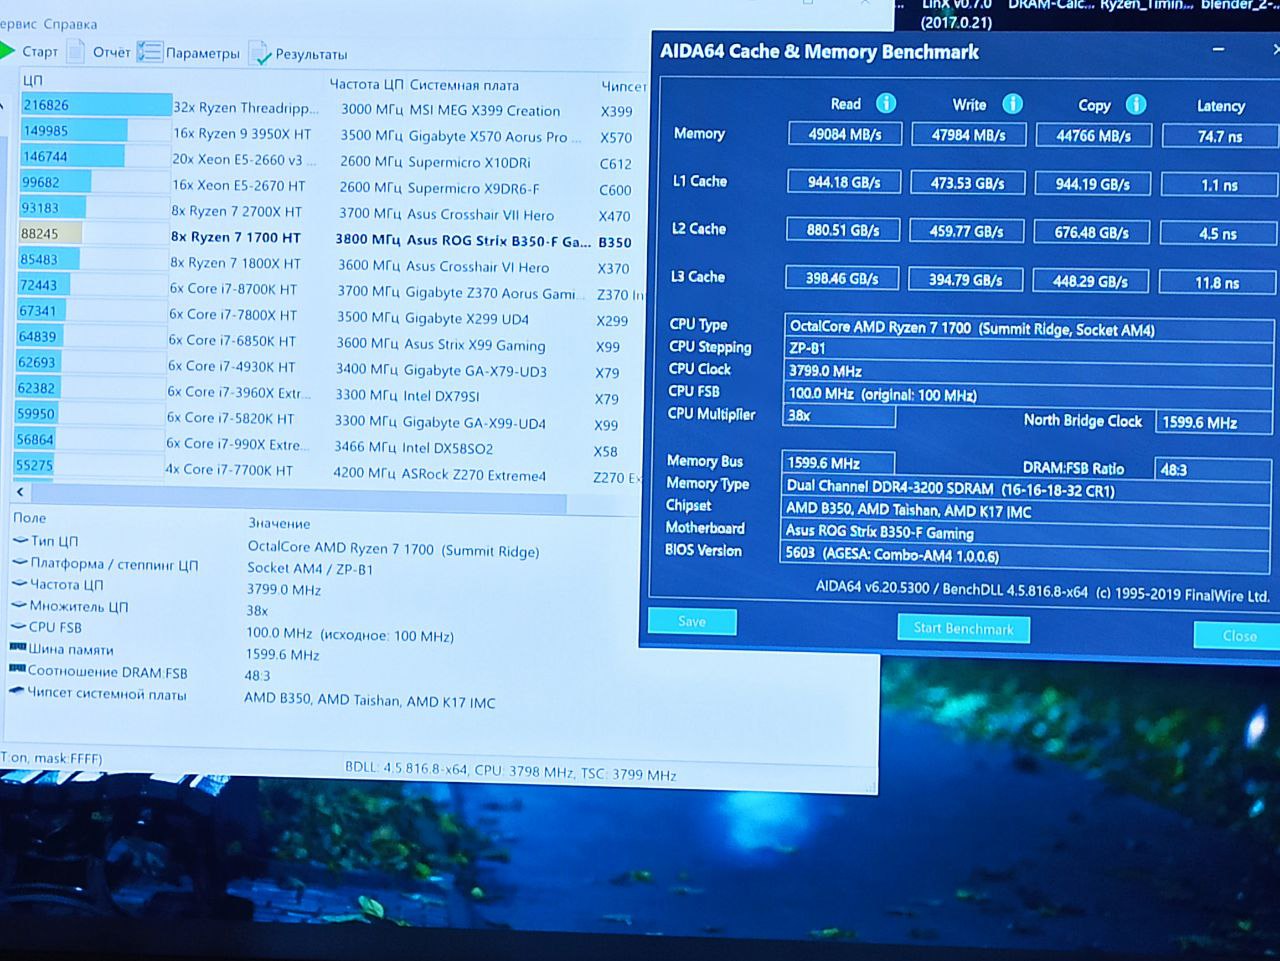Click the horizontal scrollbar left arrow

pyautogui.click(x=20, y=492)
